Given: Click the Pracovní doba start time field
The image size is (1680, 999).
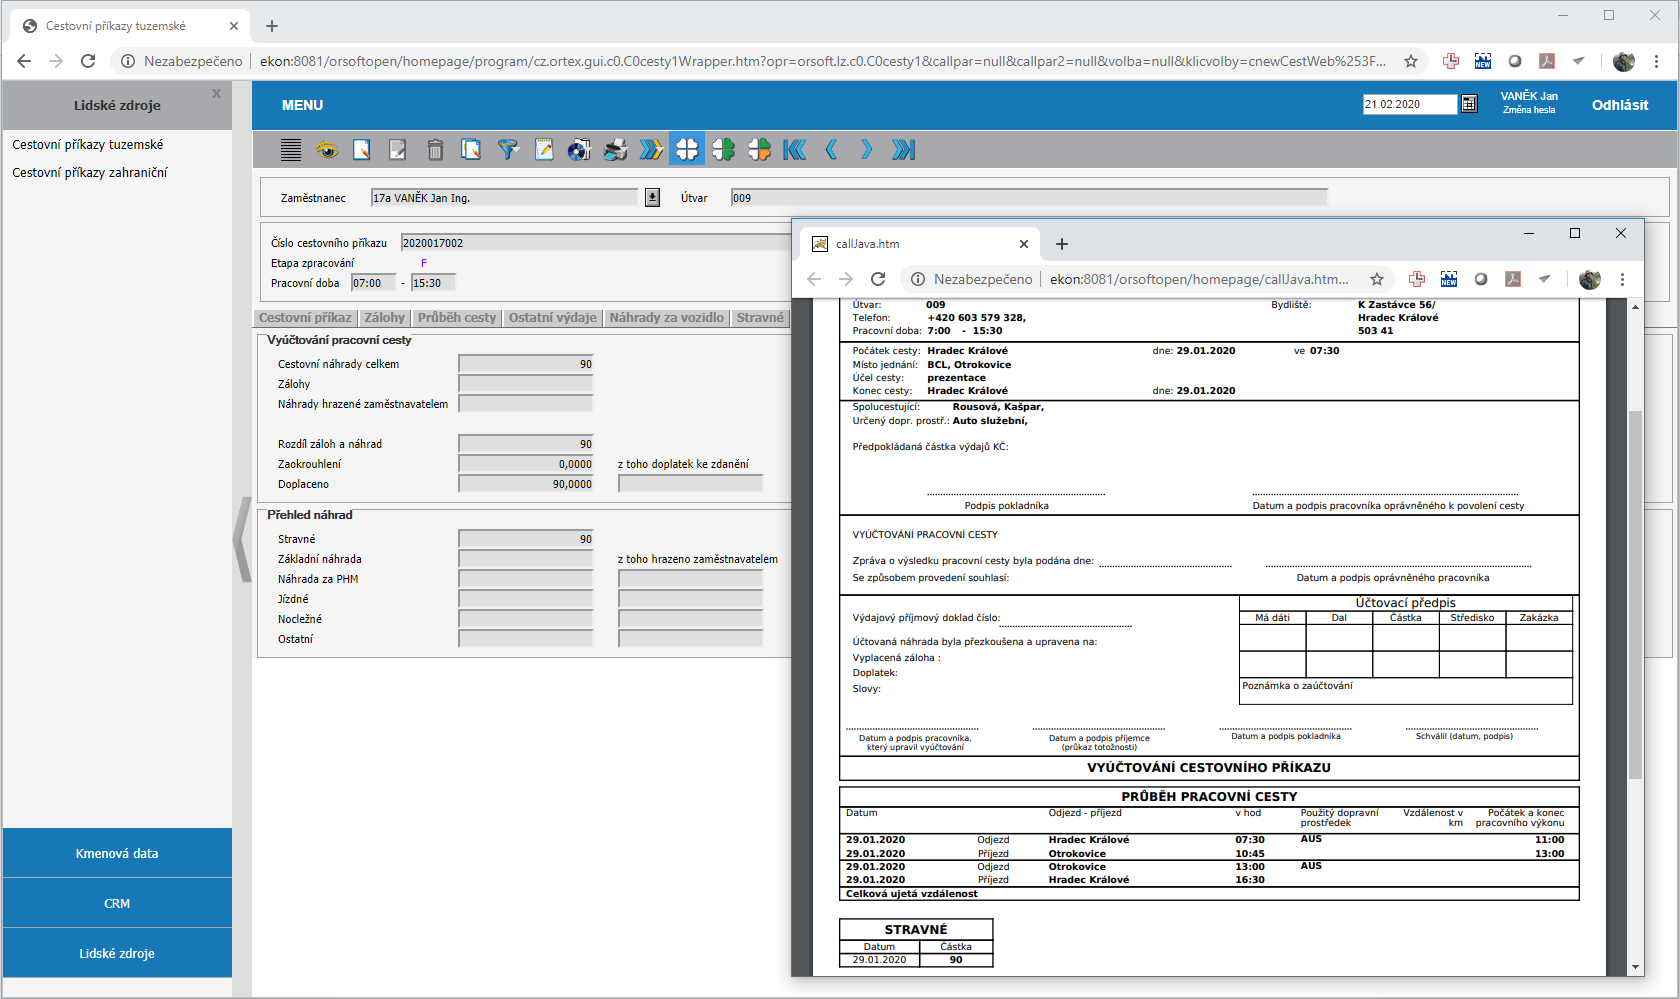Looking at the screenshot, I should click(373, 283).
